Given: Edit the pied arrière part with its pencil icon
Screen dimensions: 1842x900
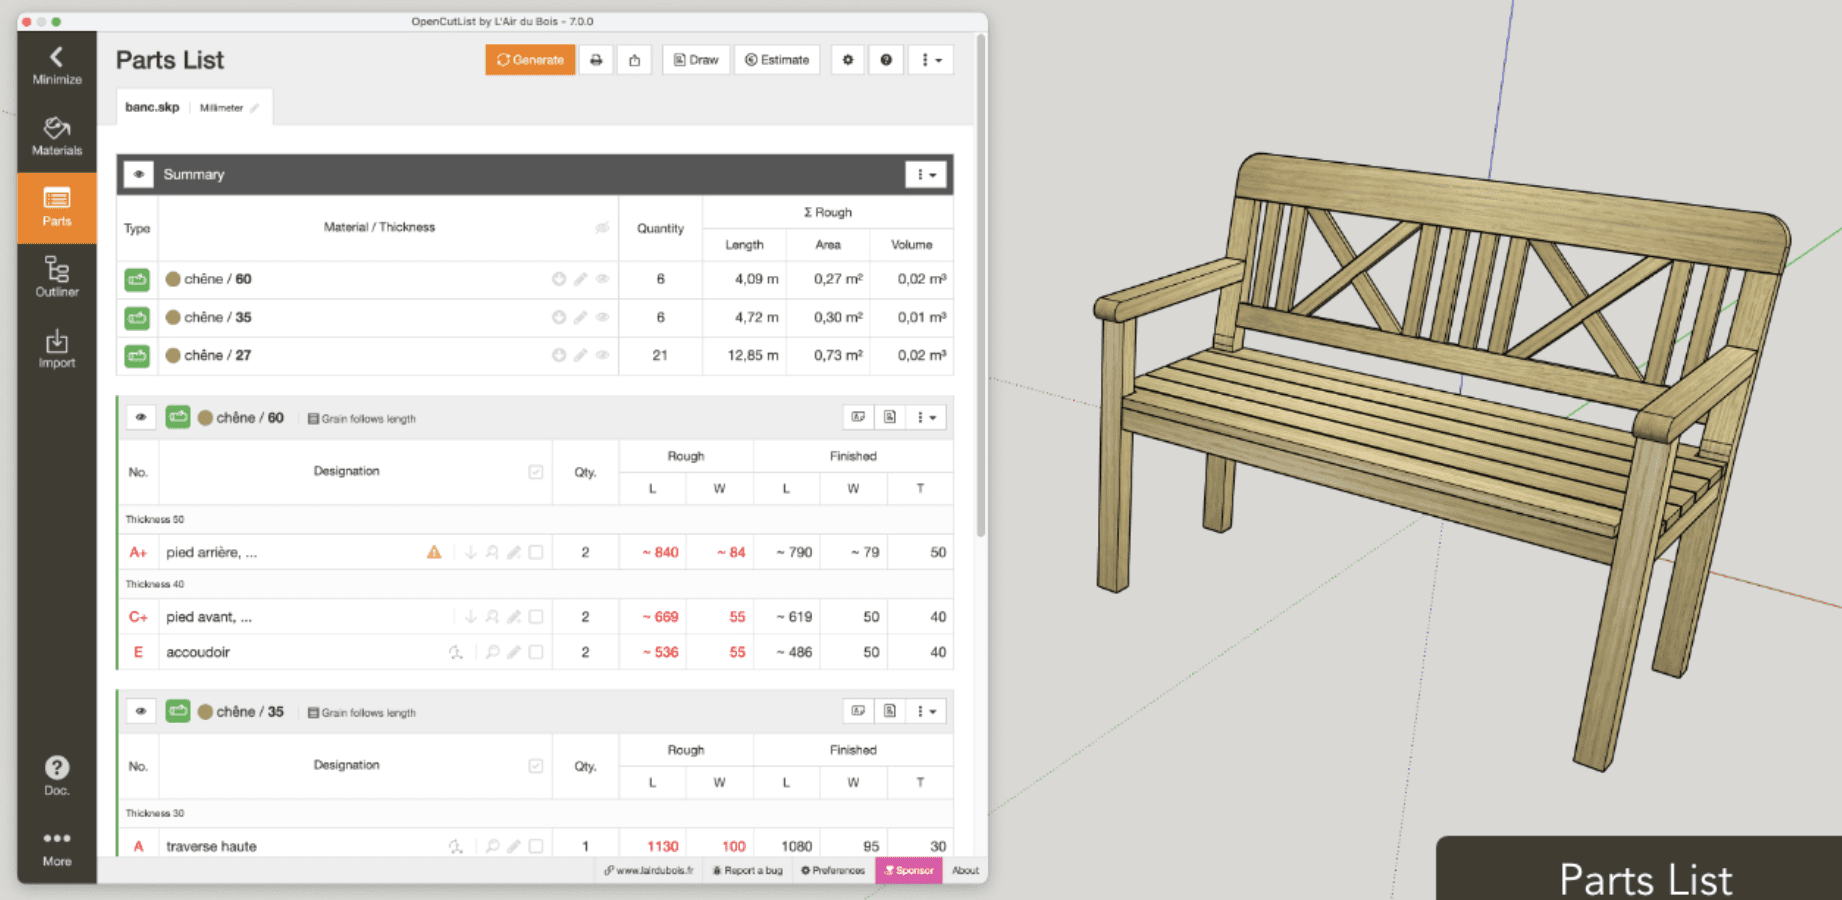Looking at the screenshot, I should point(514,552).
